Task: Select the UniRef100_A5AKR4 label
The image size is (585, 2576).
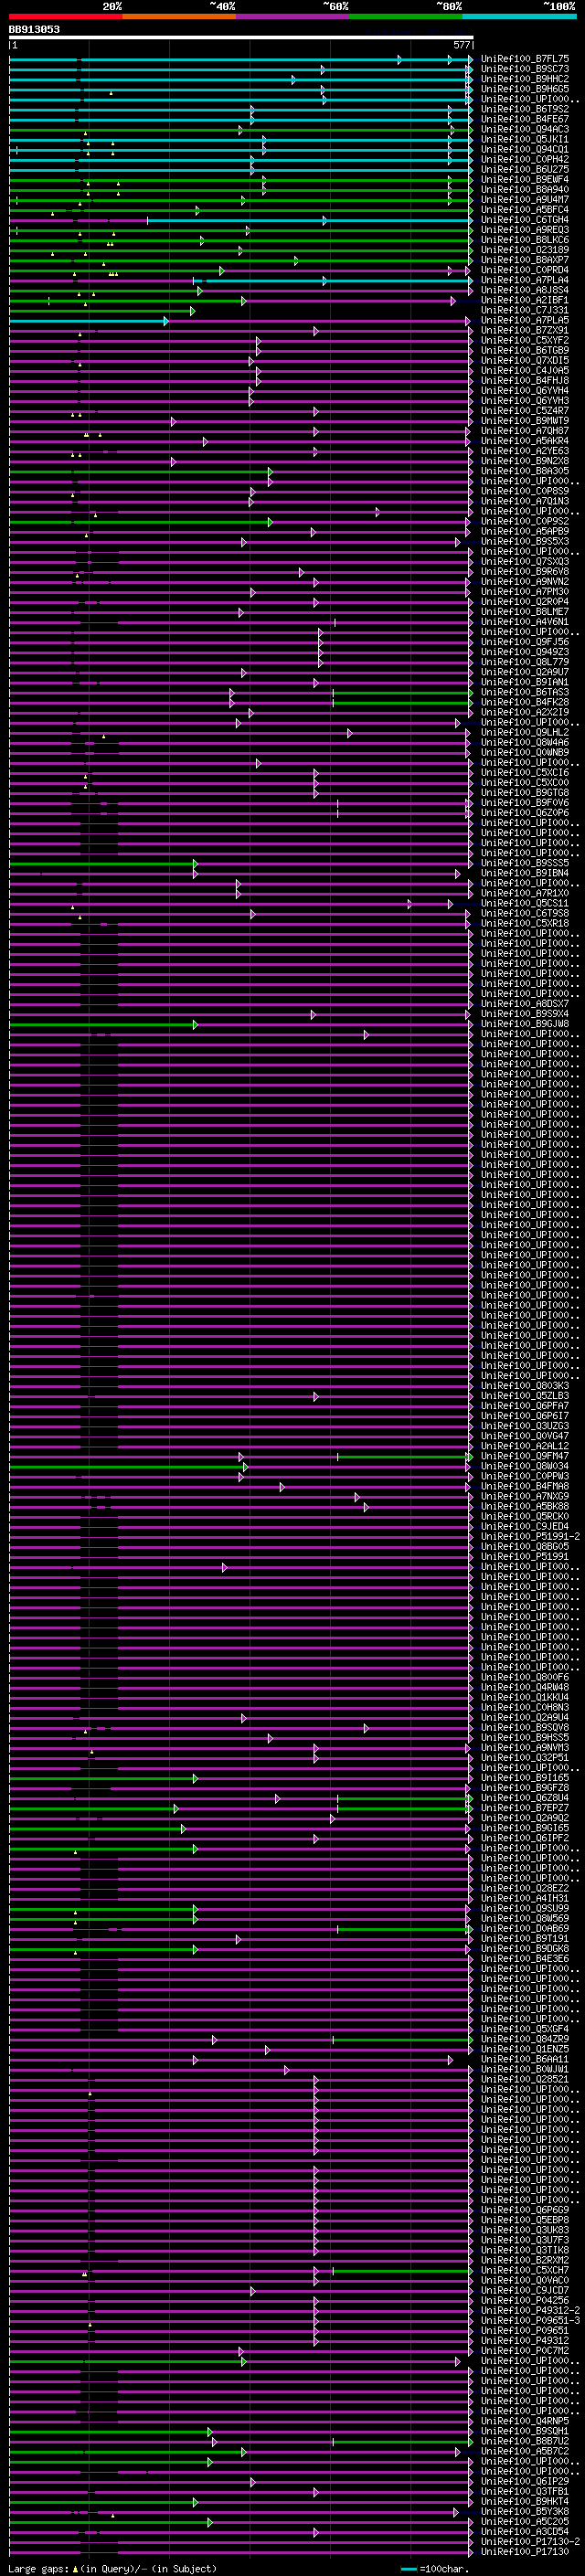Action: click(x=525, y=441)
